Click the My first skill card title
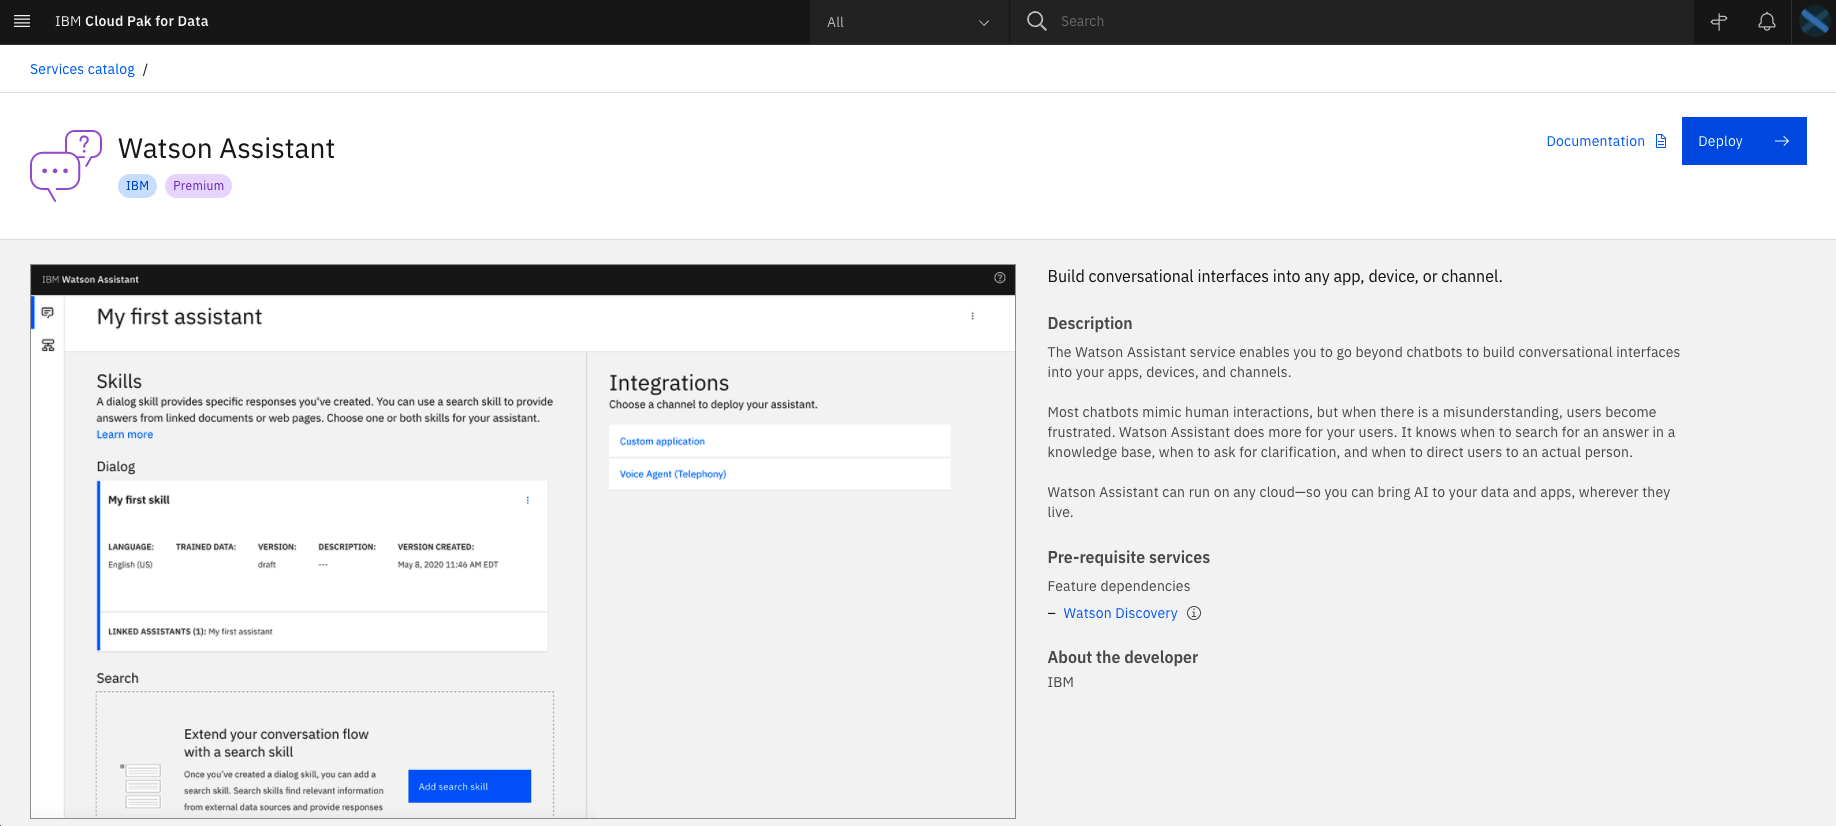 click(139, 500)
